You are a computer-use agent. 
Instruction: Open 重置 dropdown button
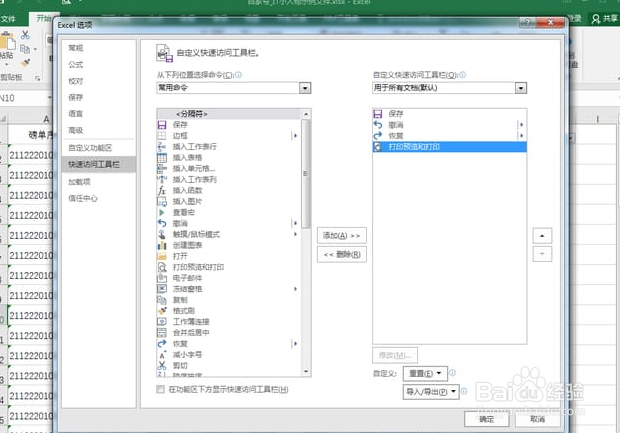click(x=425, y=373)
